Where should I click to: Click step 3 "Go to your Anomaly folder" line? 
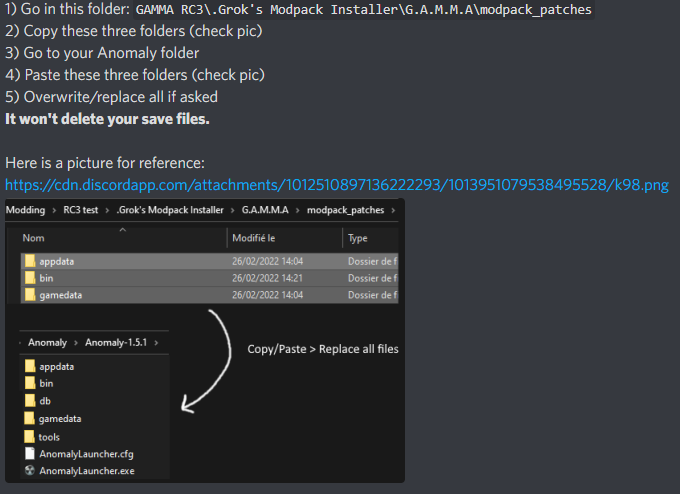(102, 53)
